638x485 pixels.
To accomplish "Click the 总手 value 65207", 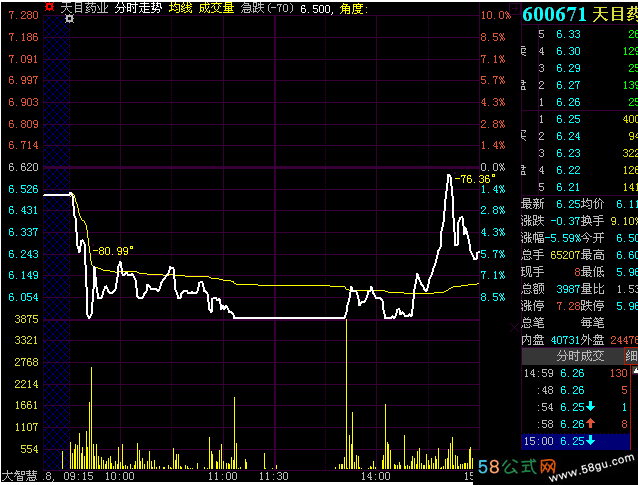I will [565, 255].
